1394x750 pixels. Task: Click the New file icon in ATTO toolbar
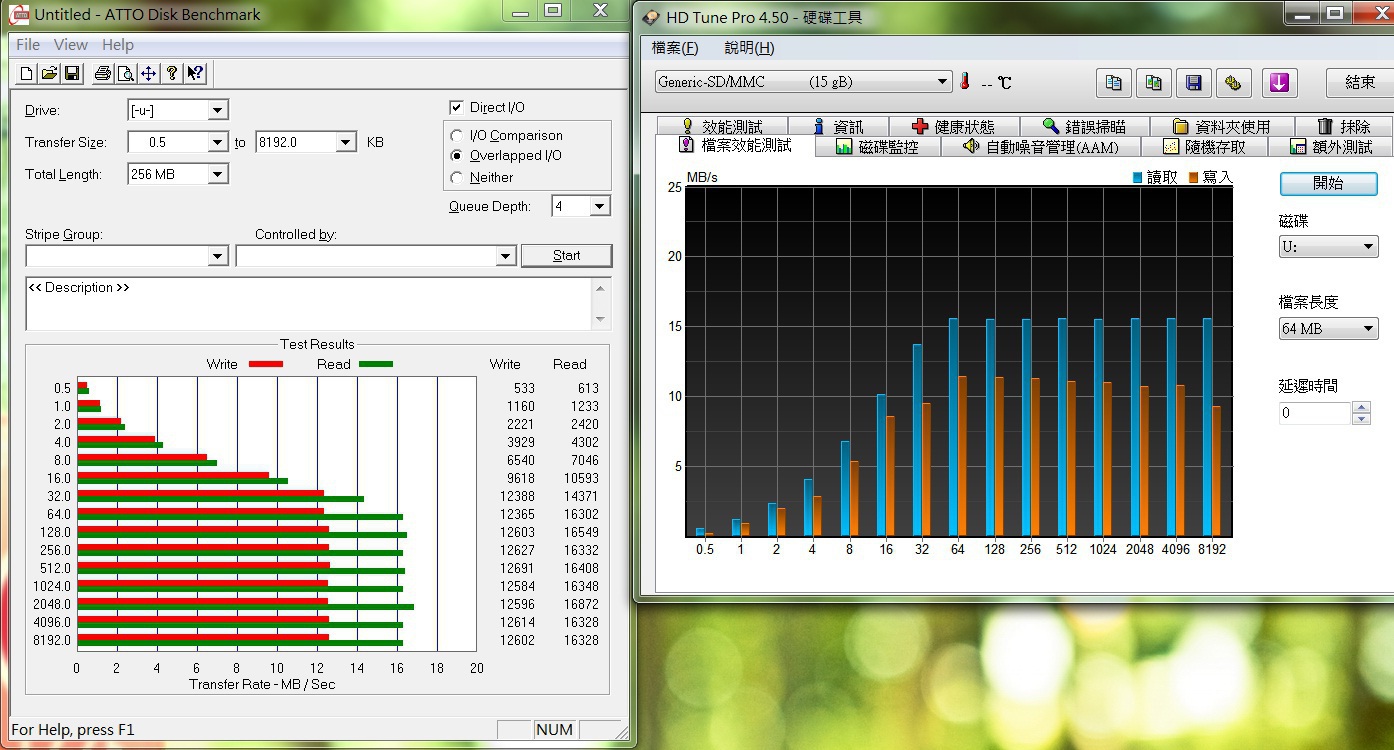pyautogui.click(x=27, y=73)
